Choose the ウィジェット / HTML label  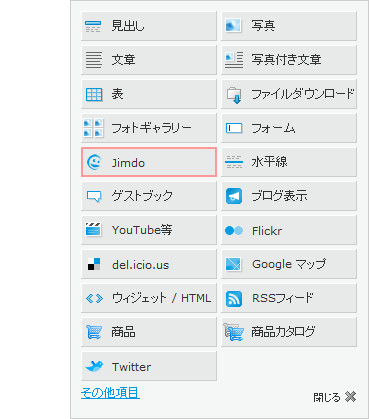[x=161, y=298]
